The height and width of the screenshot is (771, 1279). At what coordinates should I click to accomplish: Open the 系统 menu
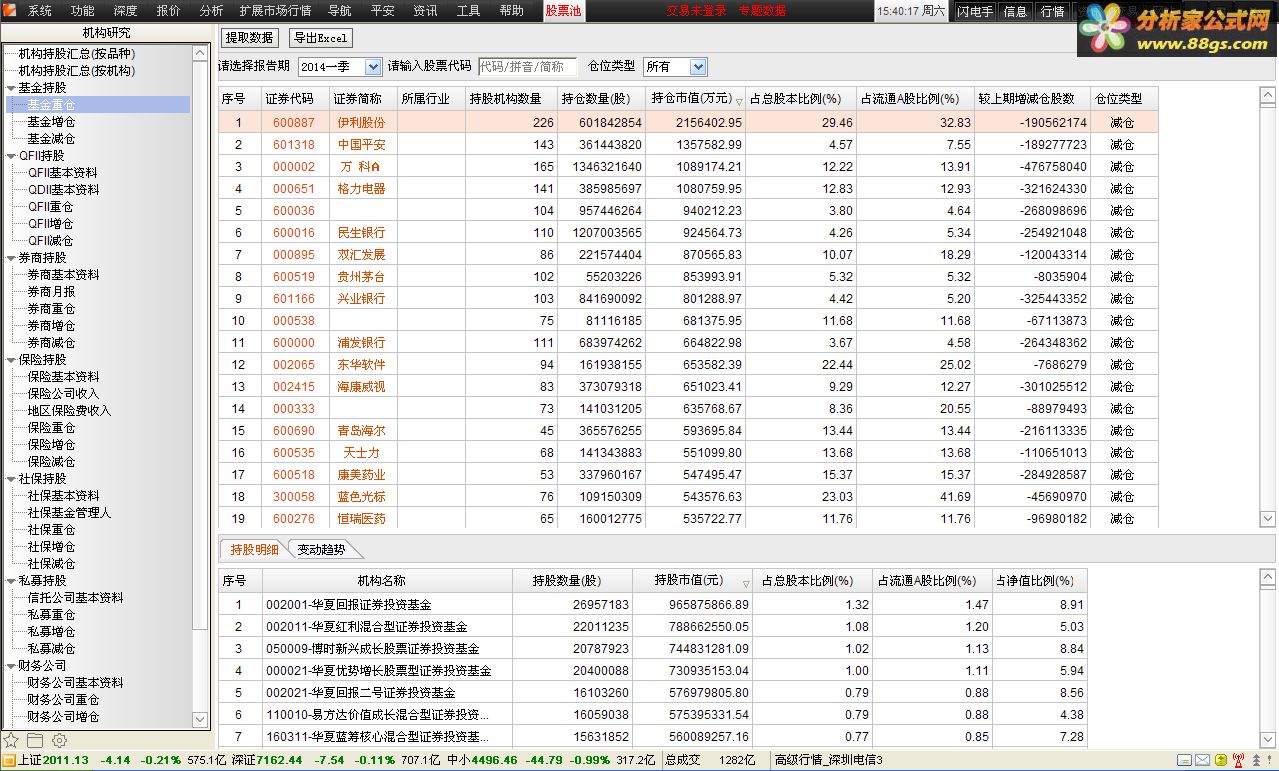(40, 11)
